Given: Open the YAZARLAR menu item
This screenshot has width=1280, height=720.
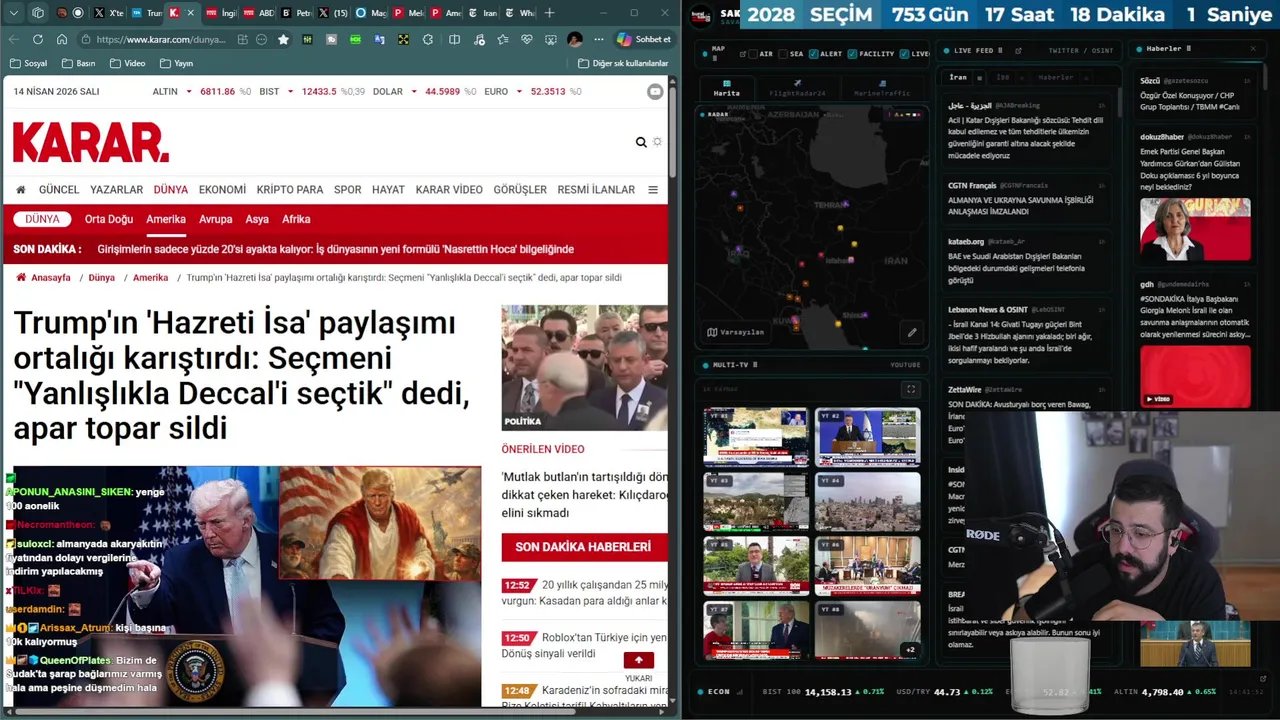Looking at the screenshot, I should pos(117,189).
